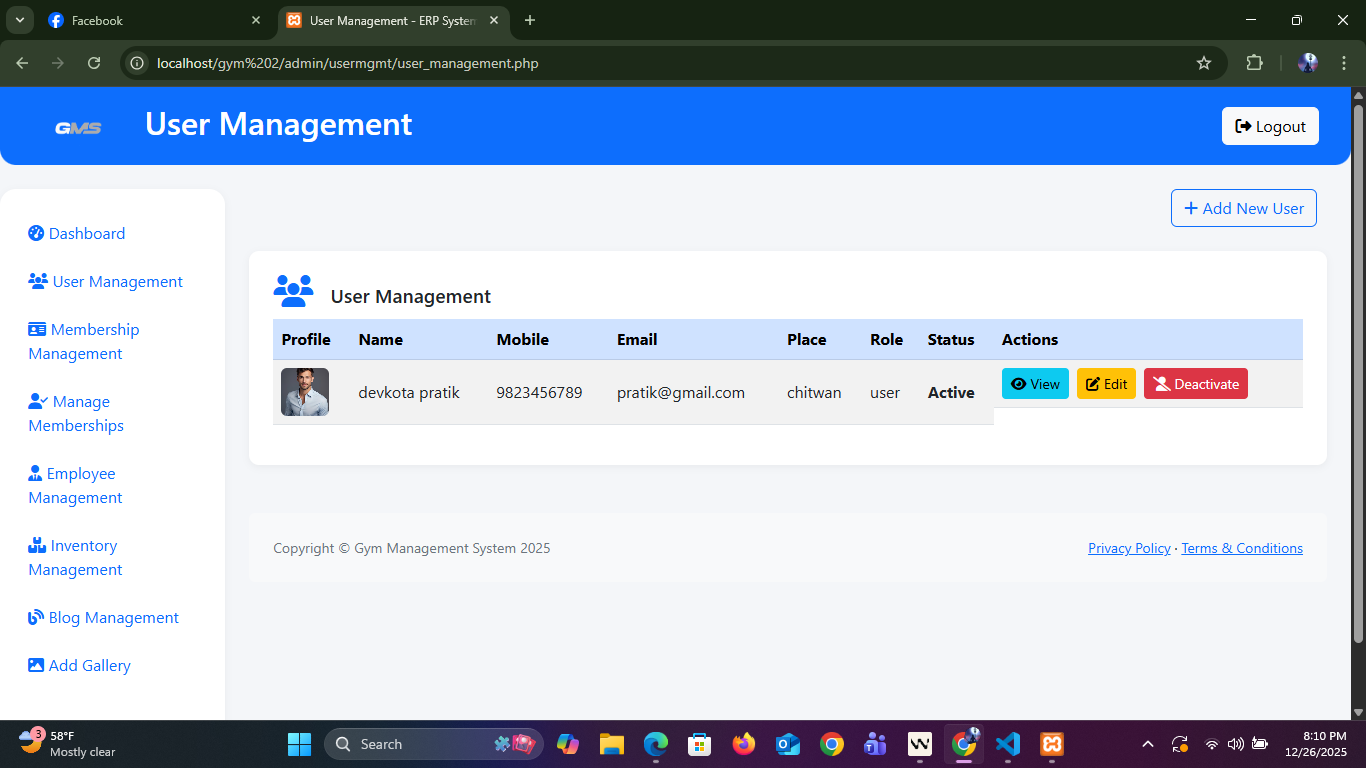1366x768 pixels.
Task: Edit the devkota pratik user
Action: click(x=1106, y=384)
